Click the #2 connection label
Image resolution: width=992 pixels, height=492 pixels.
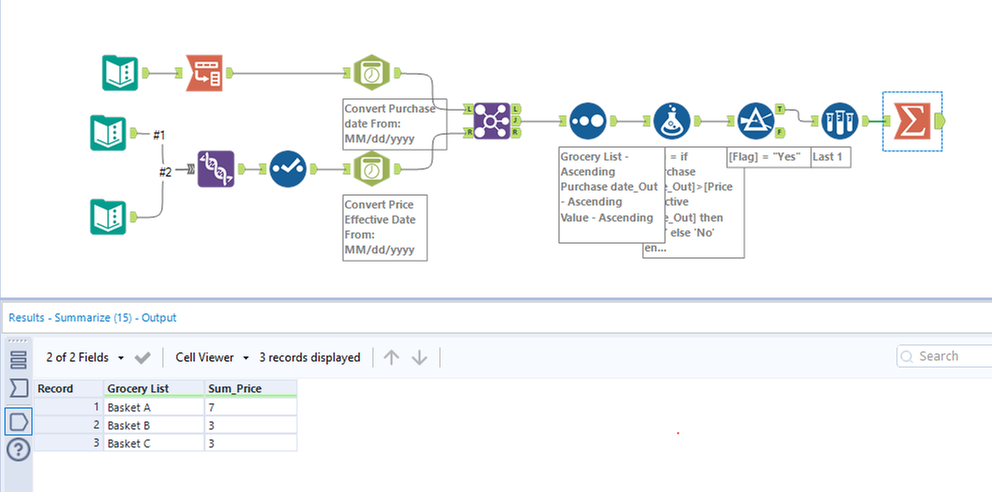coord(164,171)
